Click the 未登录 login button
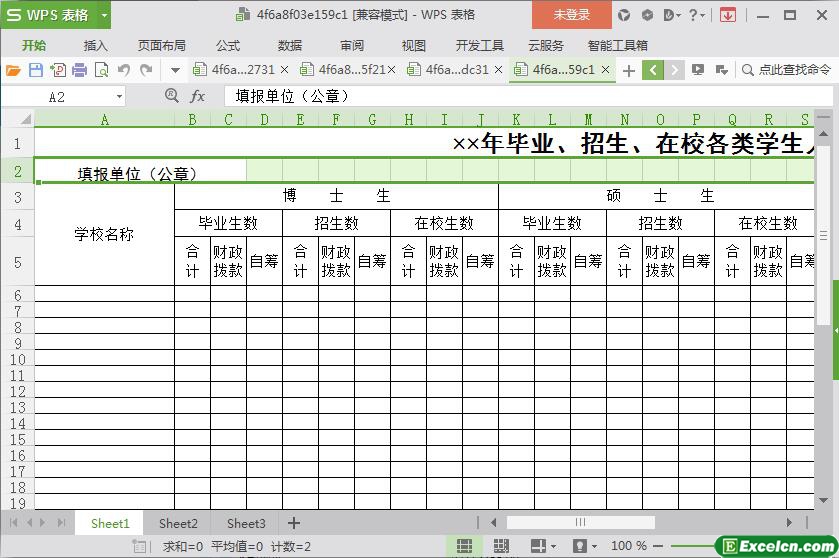 [x=571, y=15]
